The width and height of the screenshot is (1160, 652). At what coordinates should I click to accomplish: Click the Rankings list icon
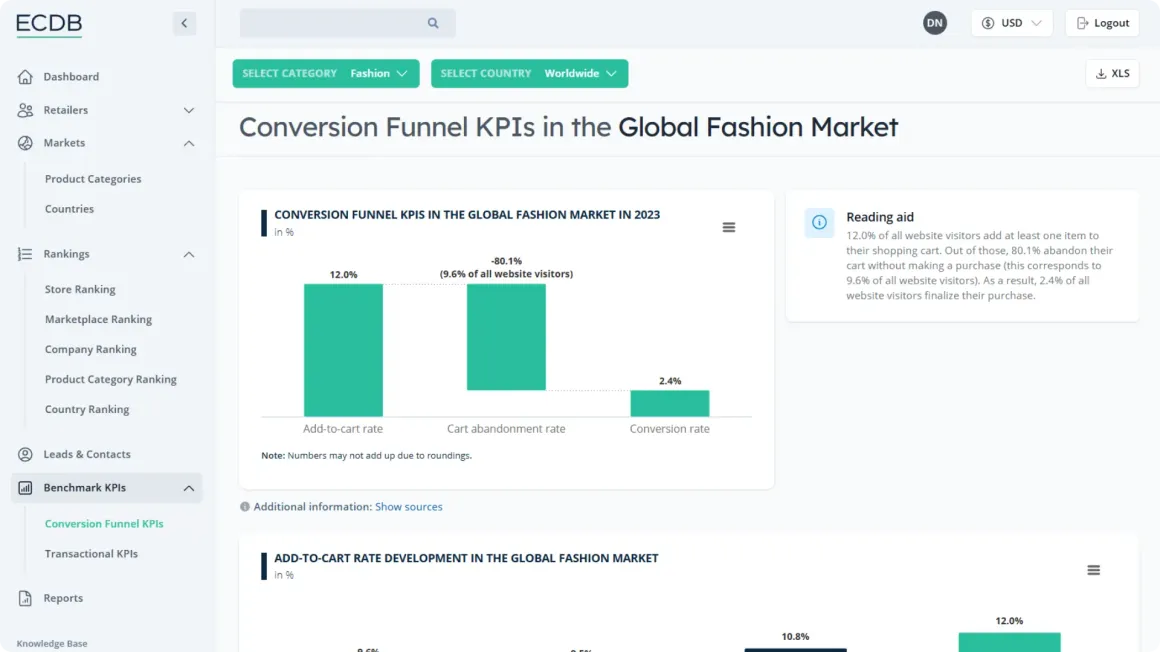click(25, 254)
